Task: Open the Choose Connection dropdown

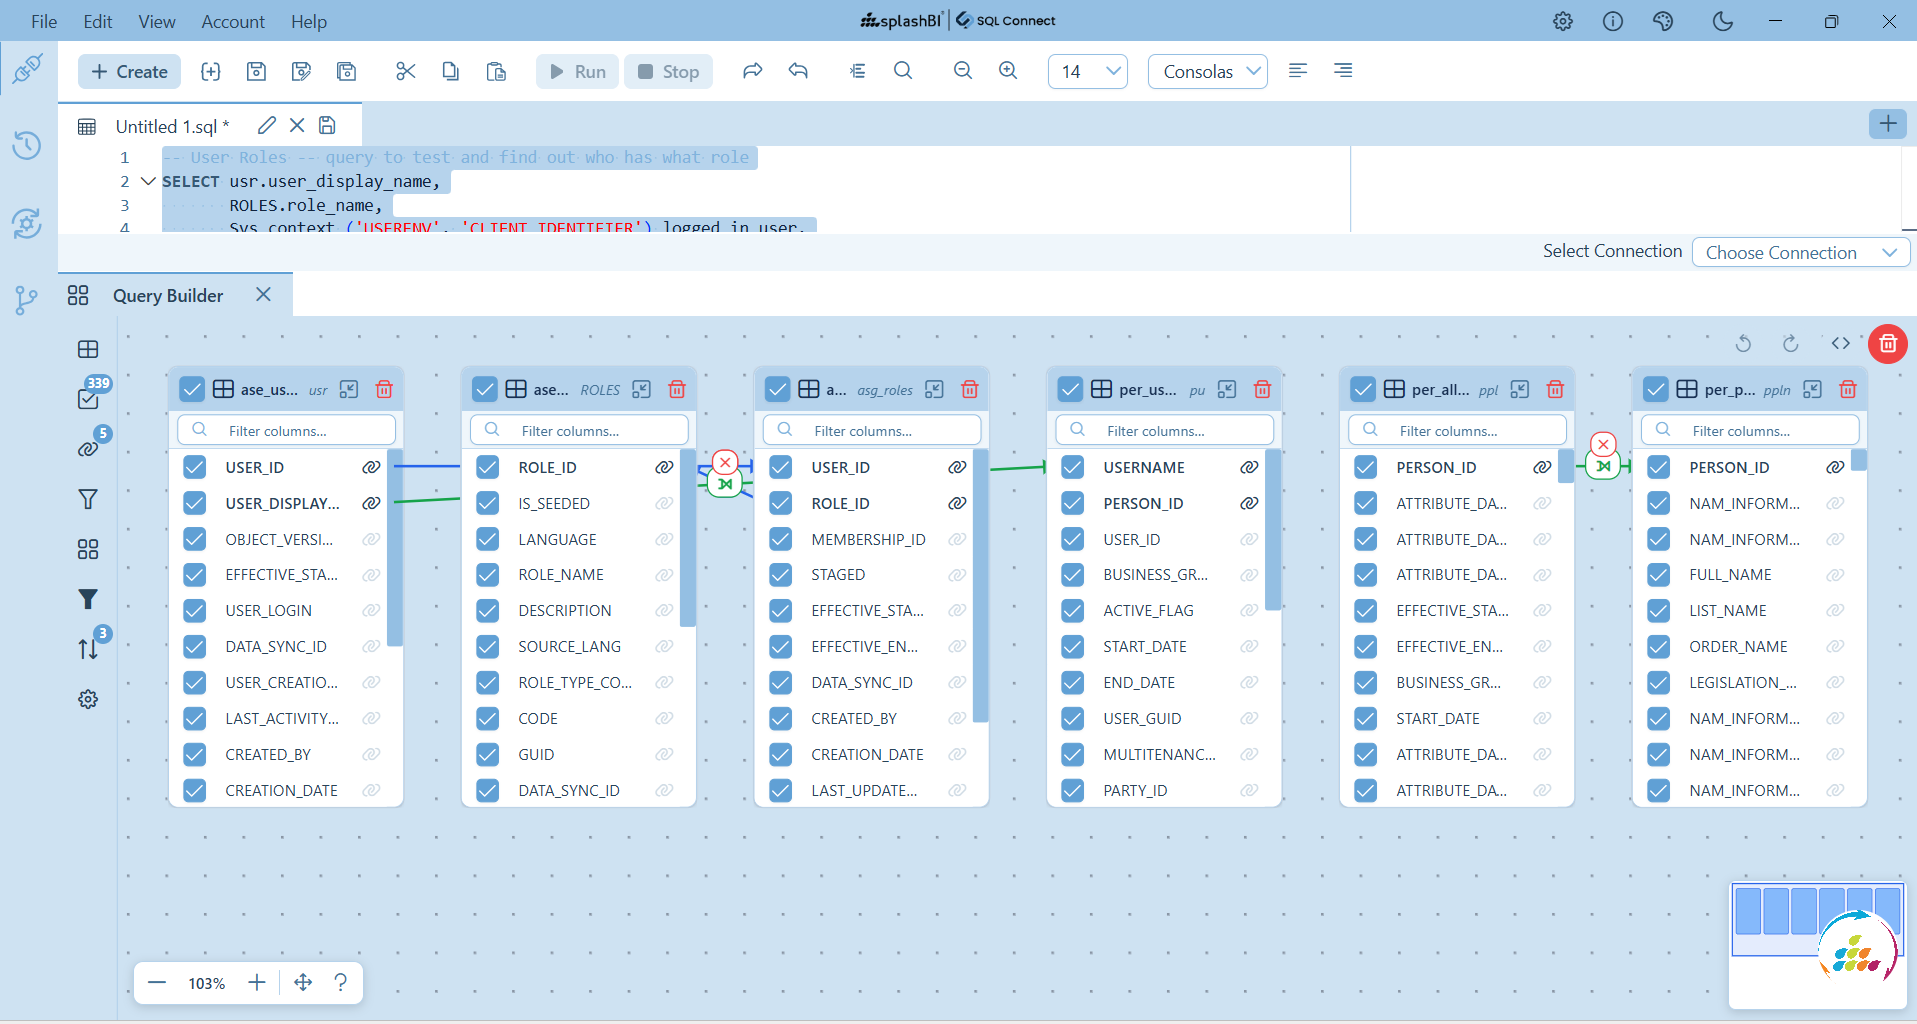Action: 1801,253
